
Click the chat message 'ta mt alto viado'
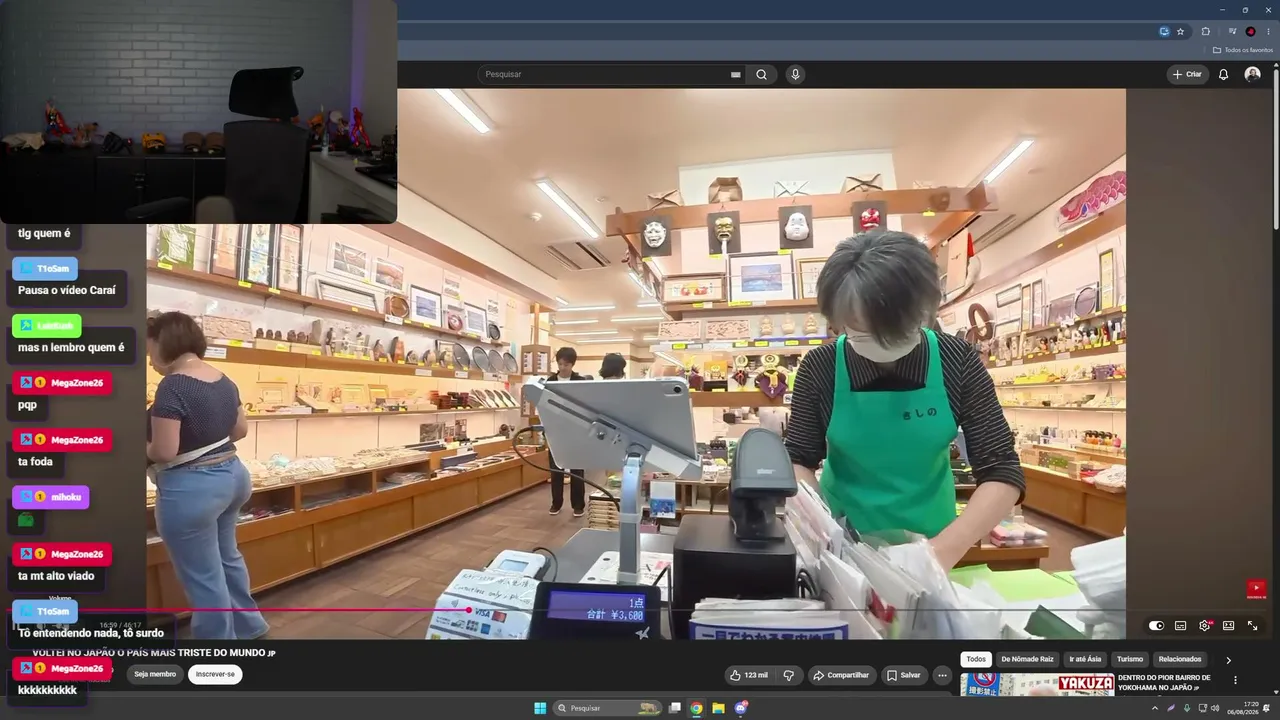click(56, 576)
